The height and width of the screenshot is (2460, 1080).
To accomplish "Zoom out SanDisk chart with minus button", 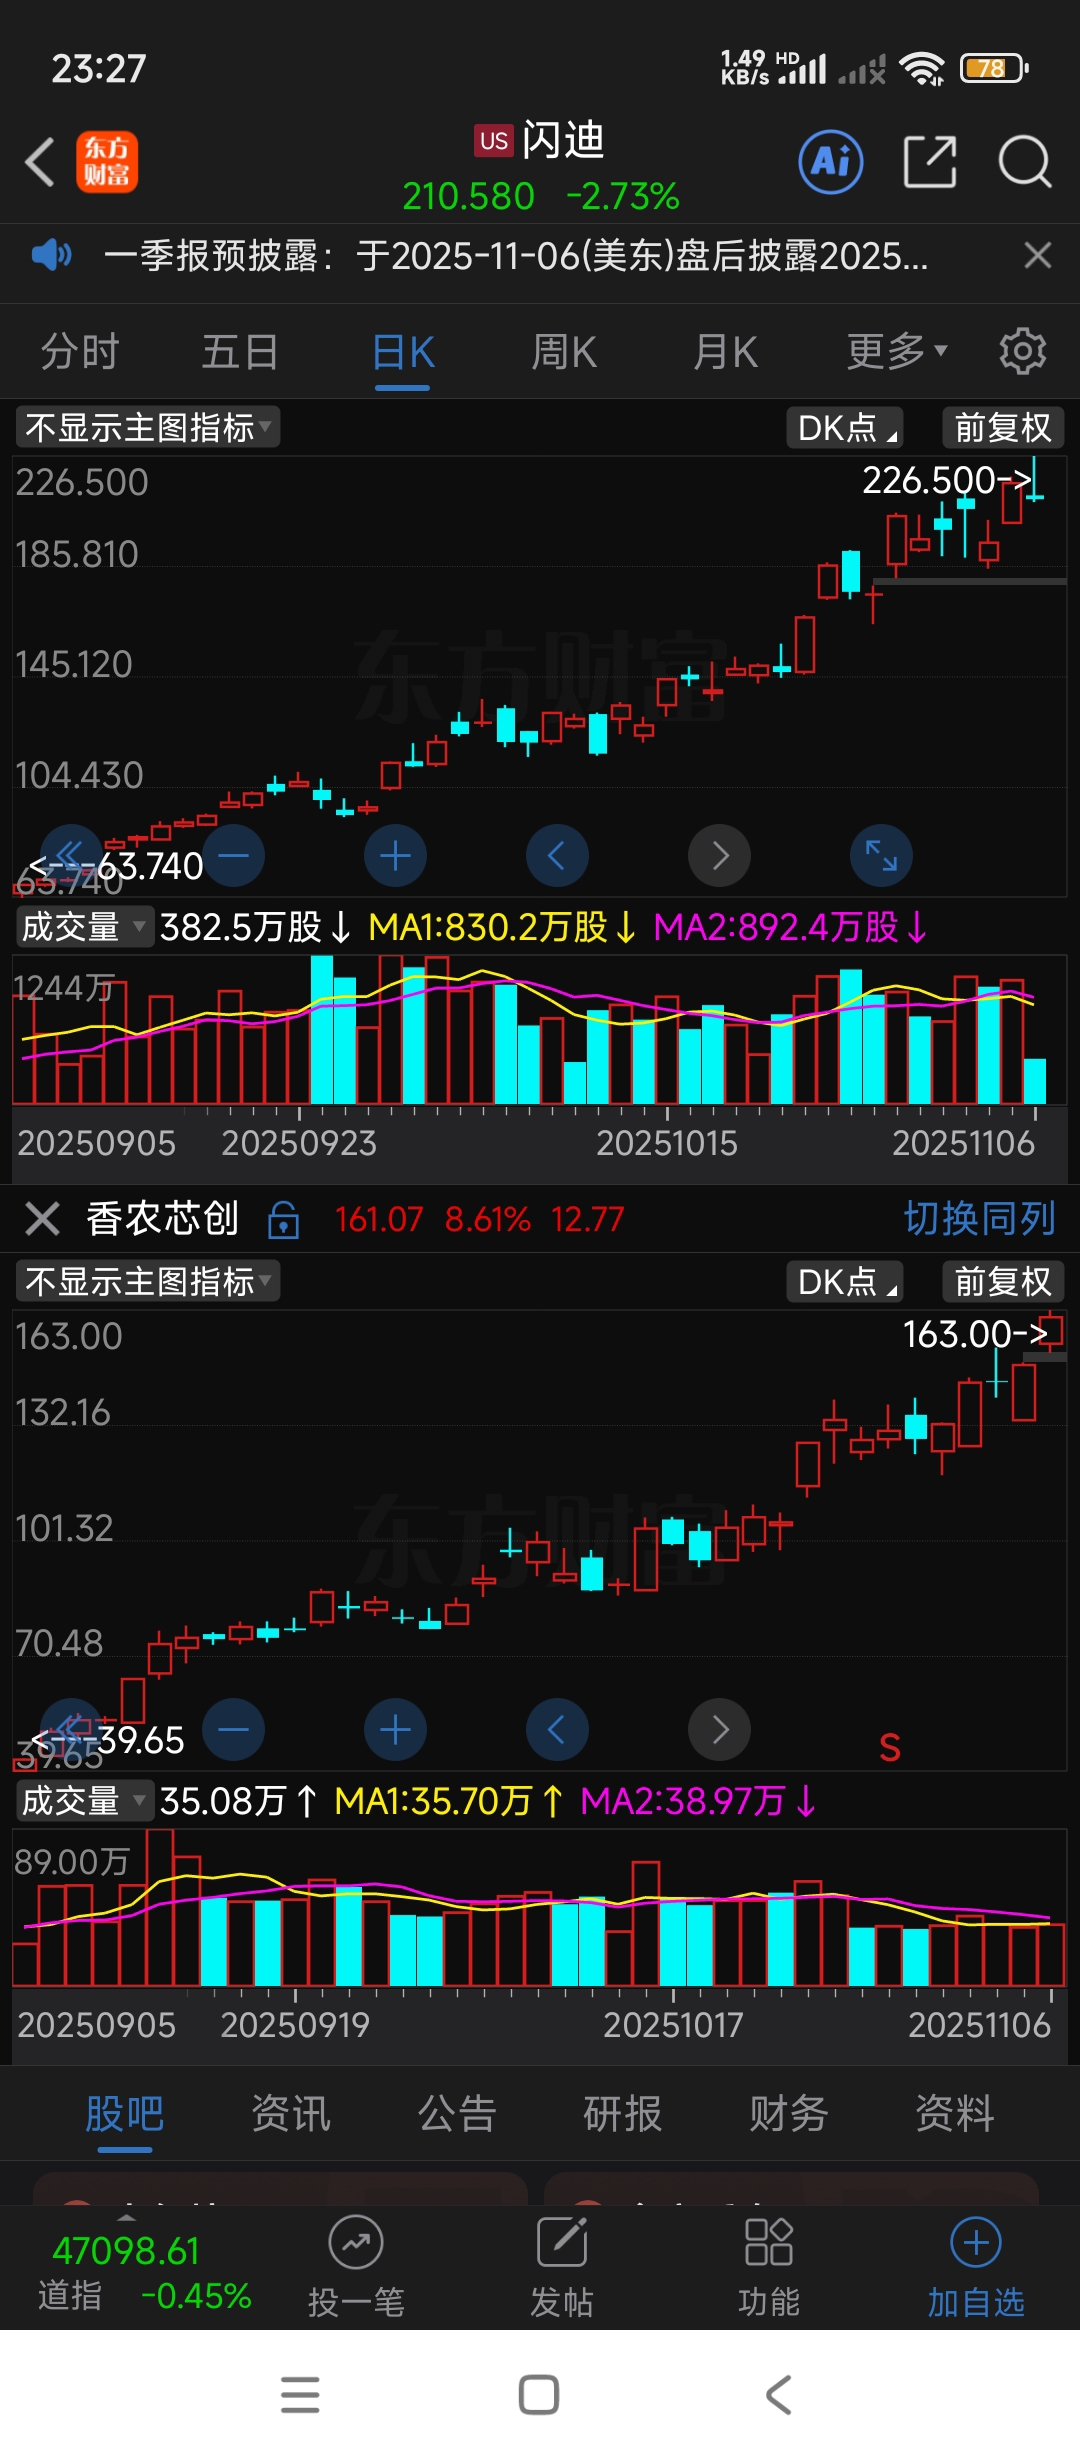I will coord(233,856).
